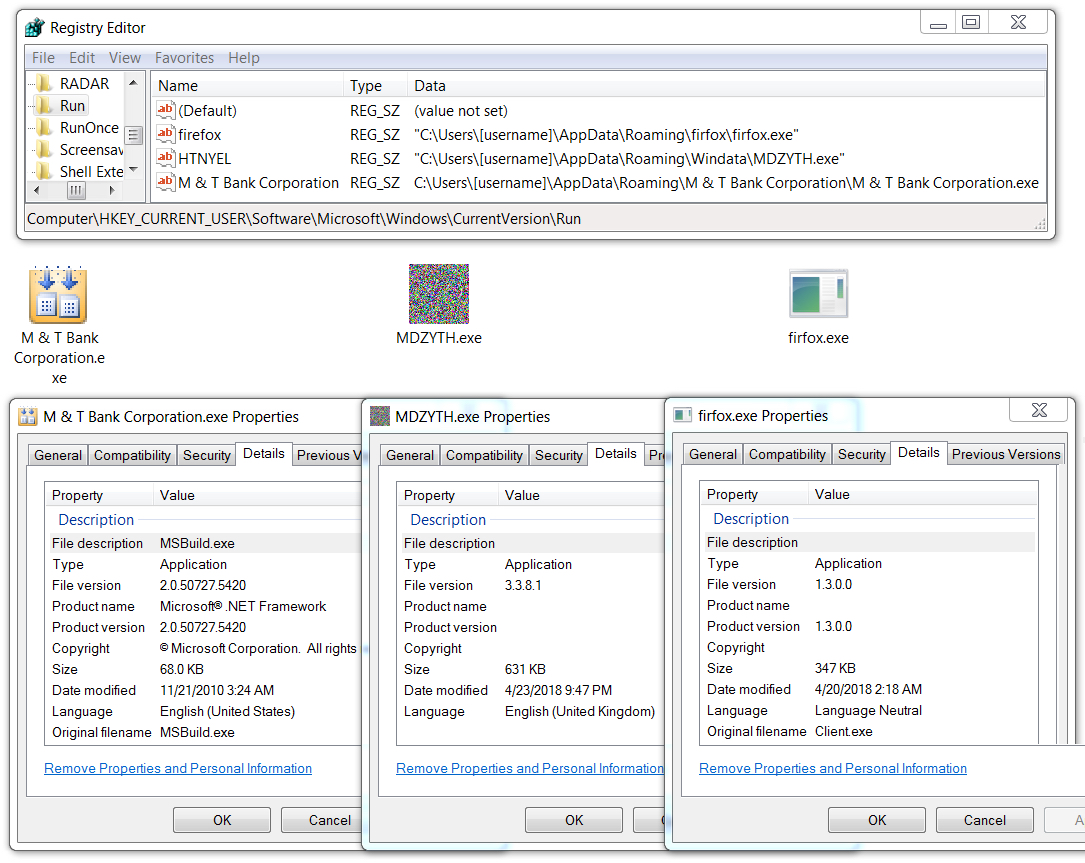The height and width of the screenshot is (863, 1085).
Task: Select the MDZYTH.exe noisy icon
Action: (439, 294)
